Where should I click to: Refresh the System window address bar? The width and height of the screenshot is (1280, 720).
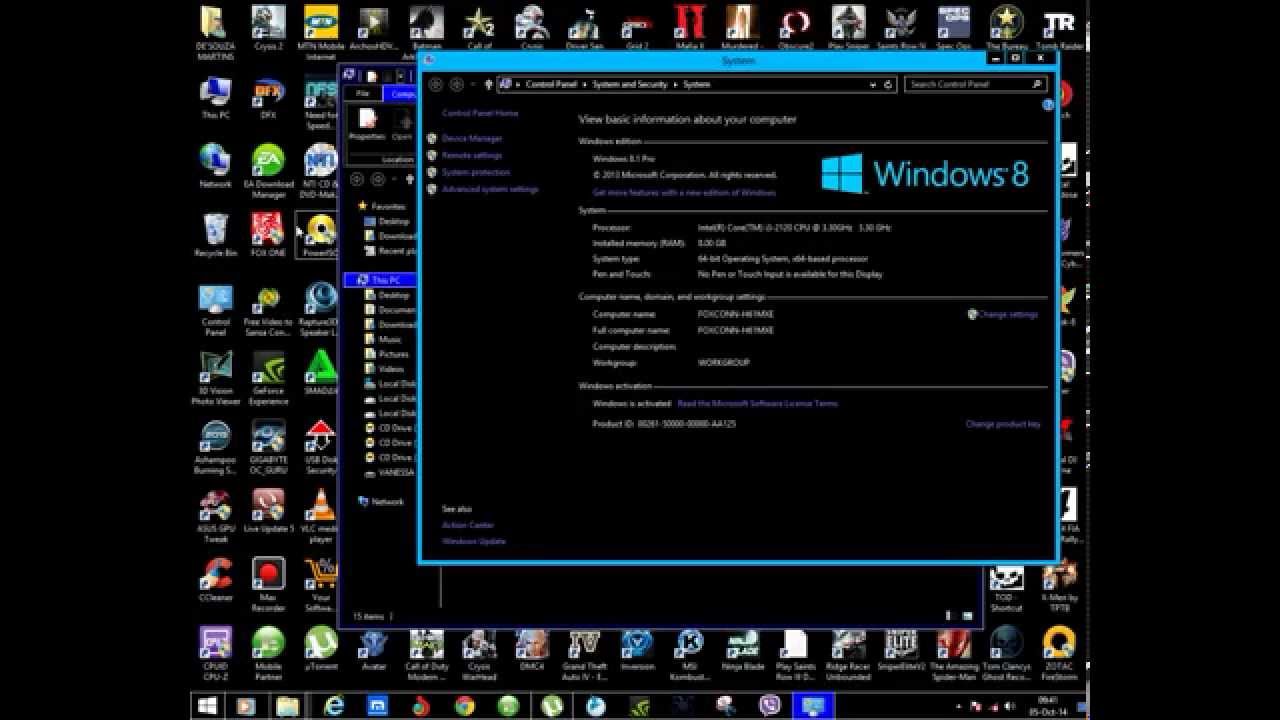click(x=888, y=85)
